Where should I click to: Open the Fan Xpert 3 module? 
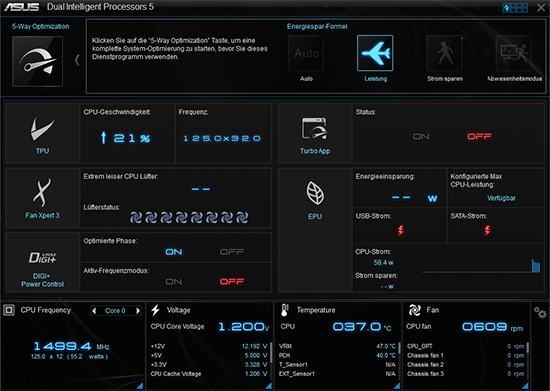42,198
